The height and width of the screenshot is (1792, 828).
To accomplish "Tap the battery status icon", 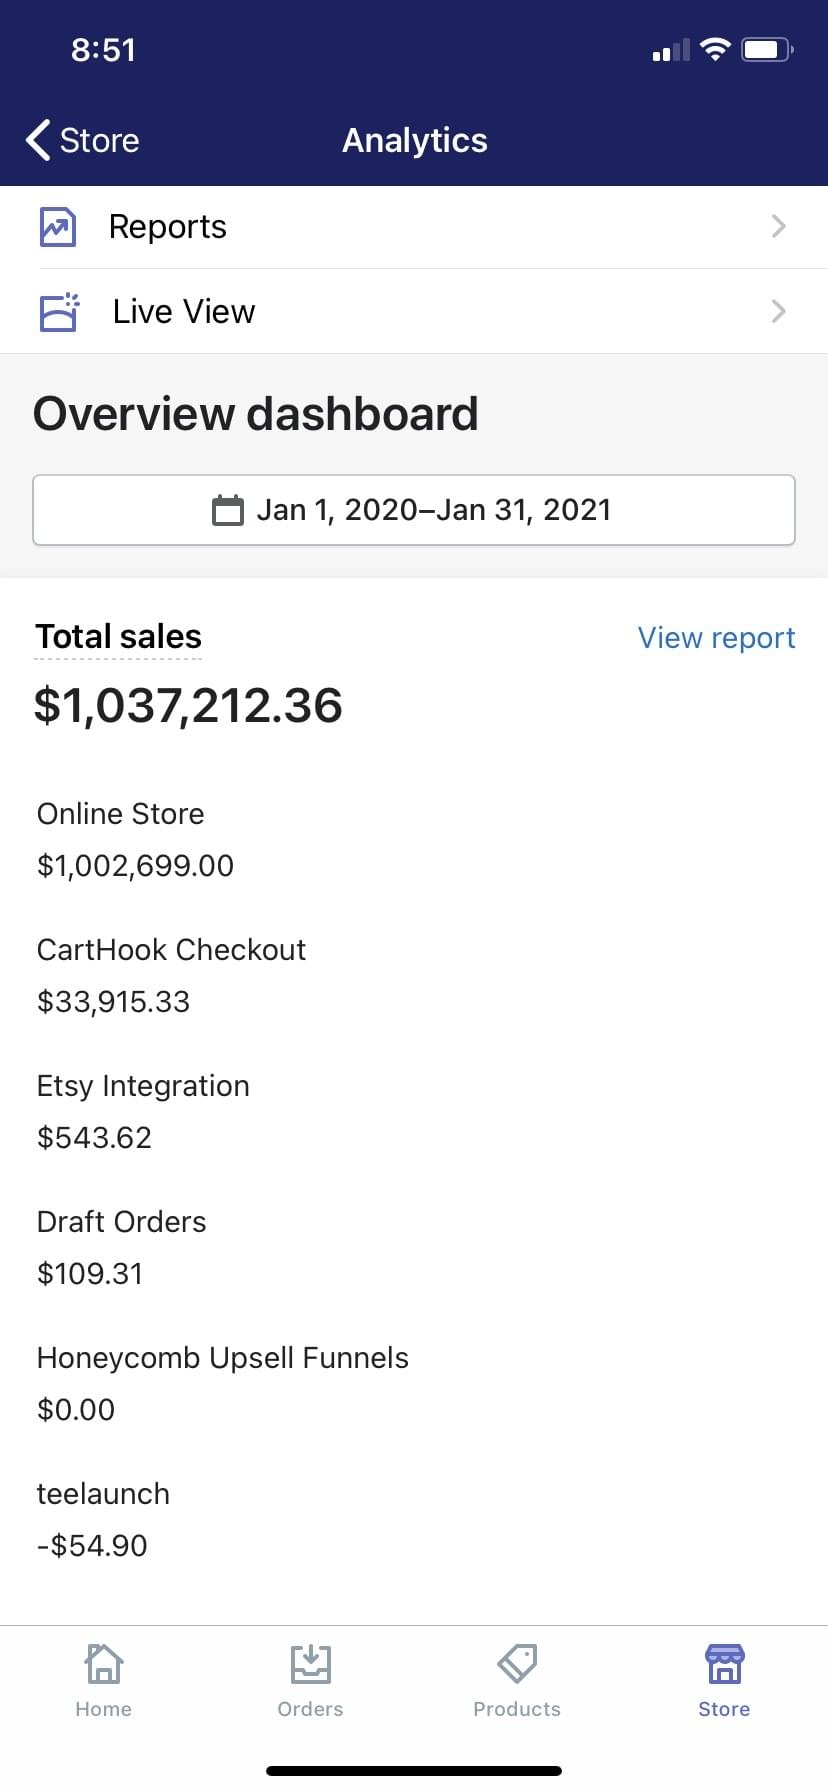I will [x=767, y=50].
